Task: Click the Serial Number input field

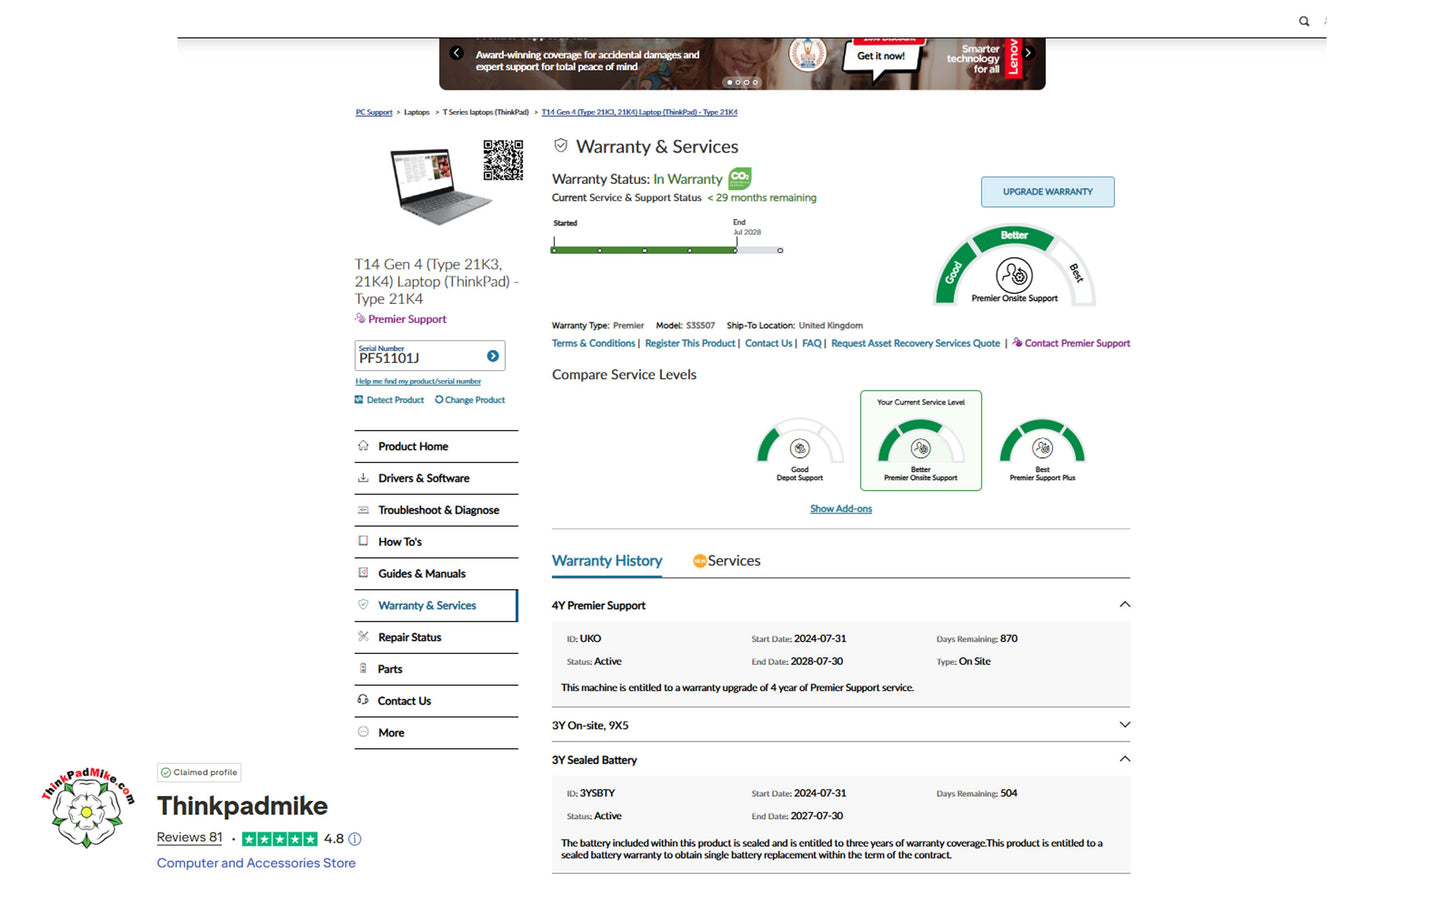Action: [418, 357]
